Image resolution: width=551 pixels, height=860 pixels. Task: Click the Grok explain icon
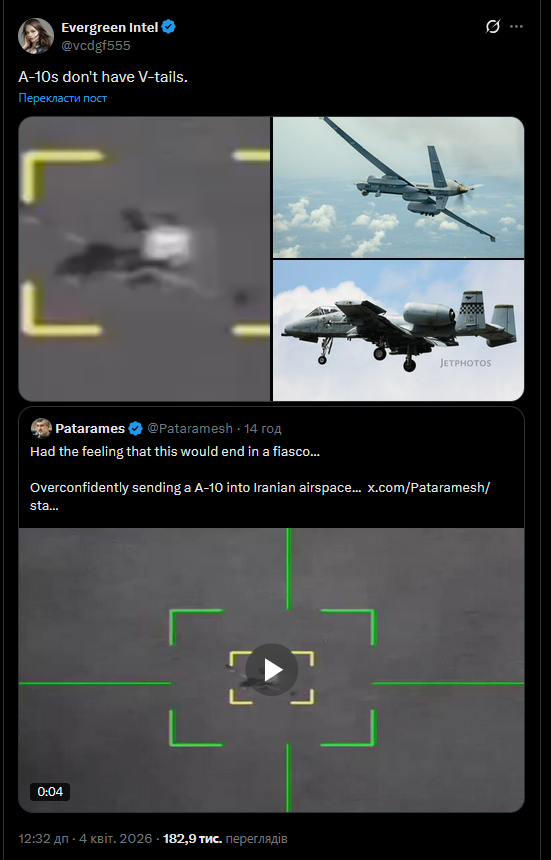point(492,26)
